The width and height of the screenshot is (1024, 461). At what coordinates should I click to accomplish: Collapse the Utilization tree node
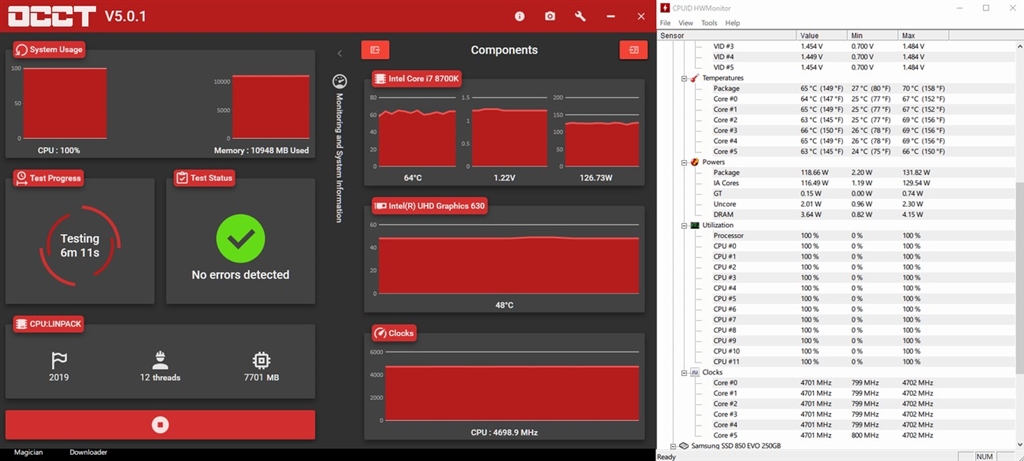[x=684, y=225]
